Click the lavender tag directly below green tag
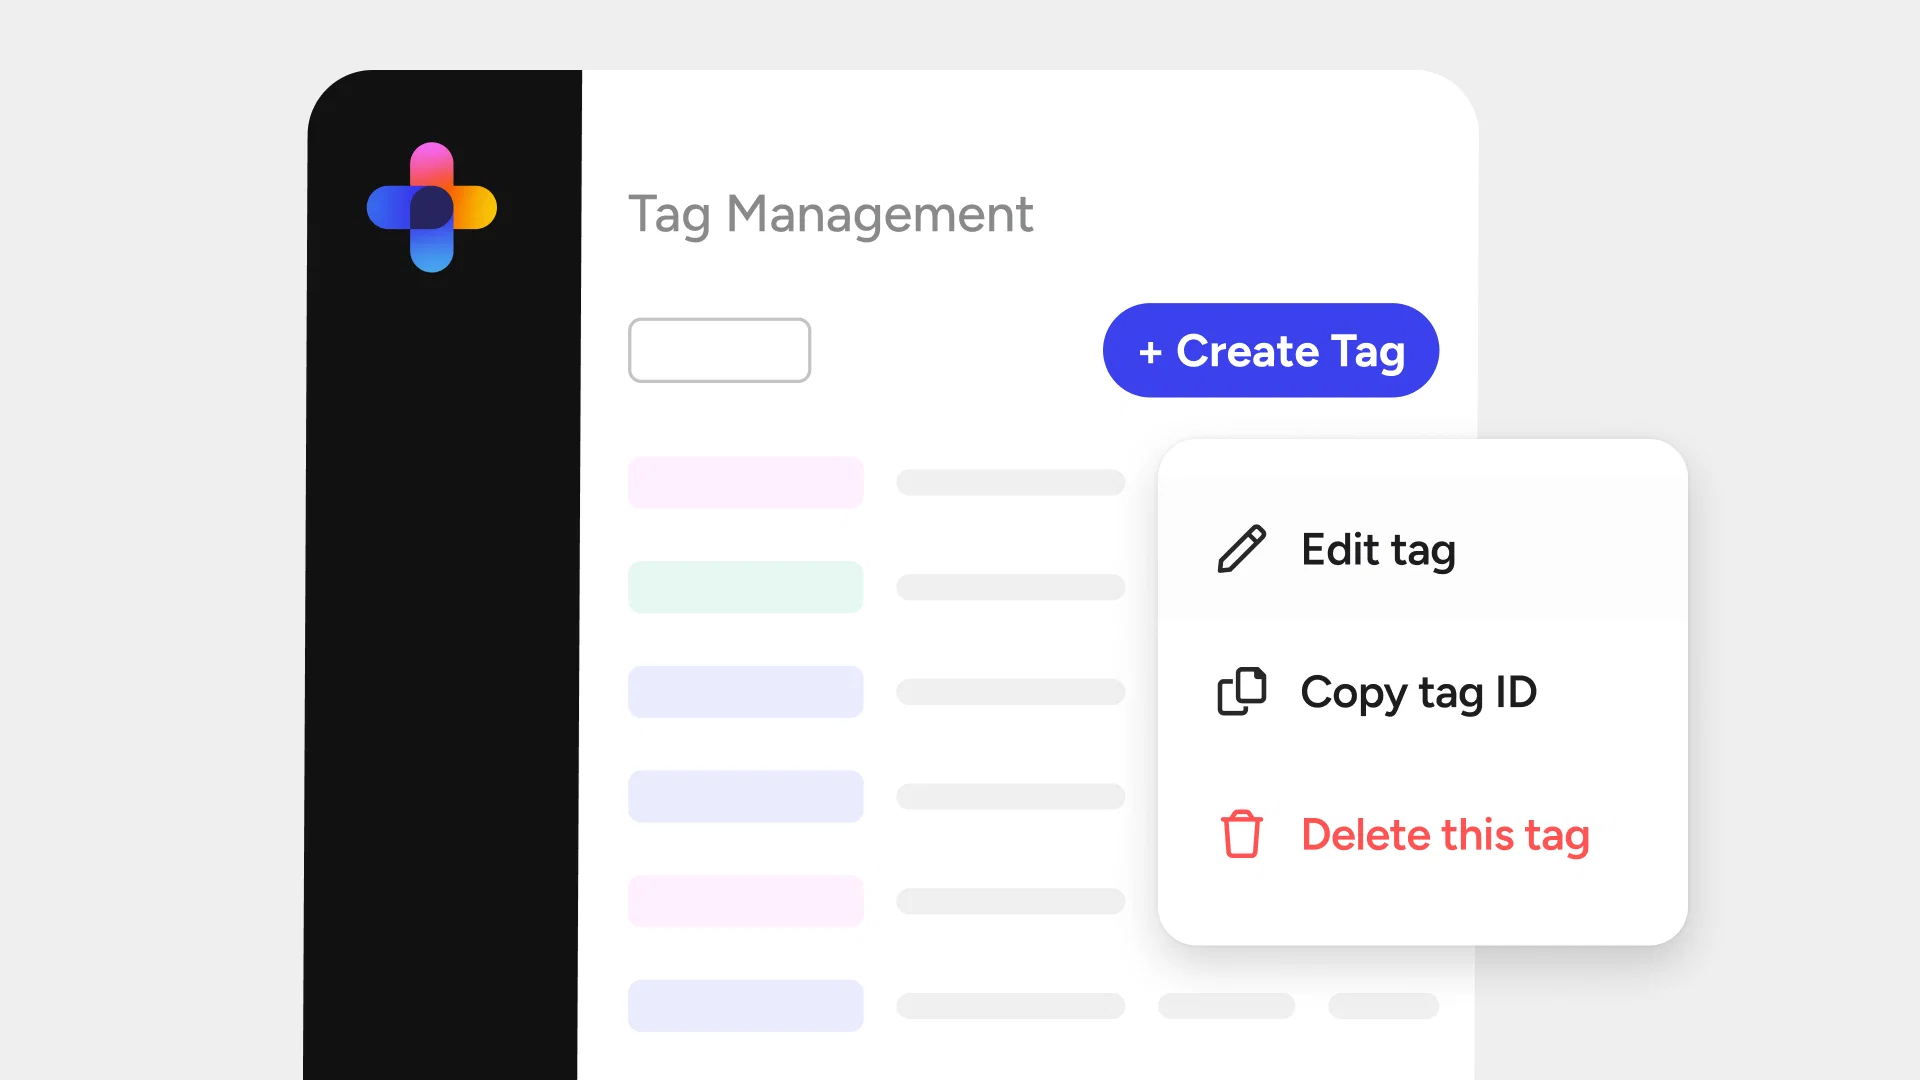This screenshot has width=1920, height=1080. tap(745, 691)
